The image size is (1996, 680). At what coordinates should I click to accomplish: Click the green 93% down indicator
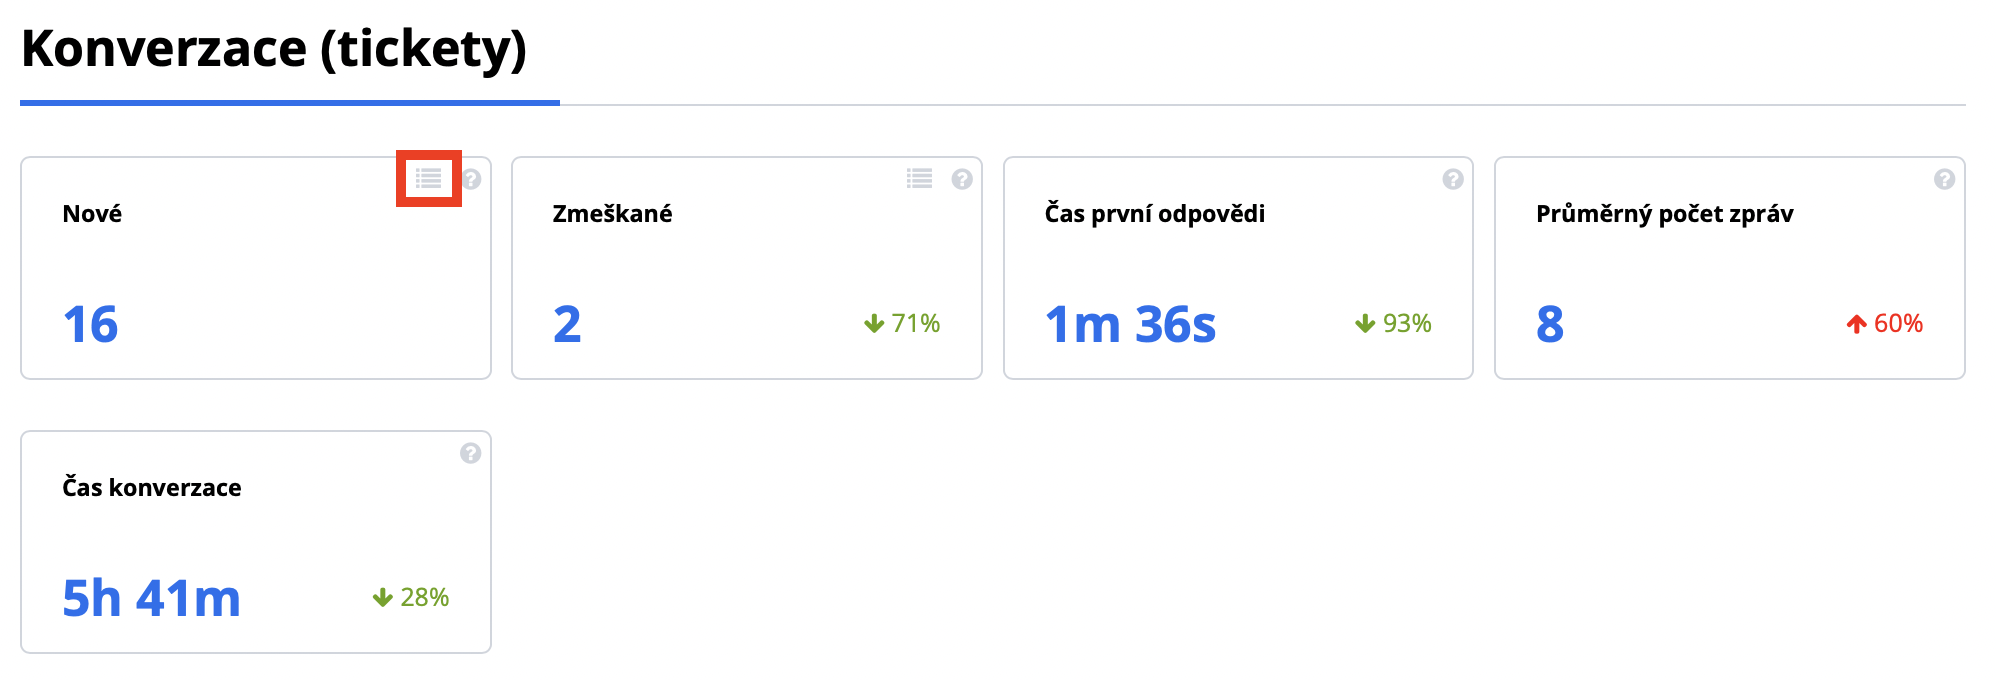(1393, 323)
